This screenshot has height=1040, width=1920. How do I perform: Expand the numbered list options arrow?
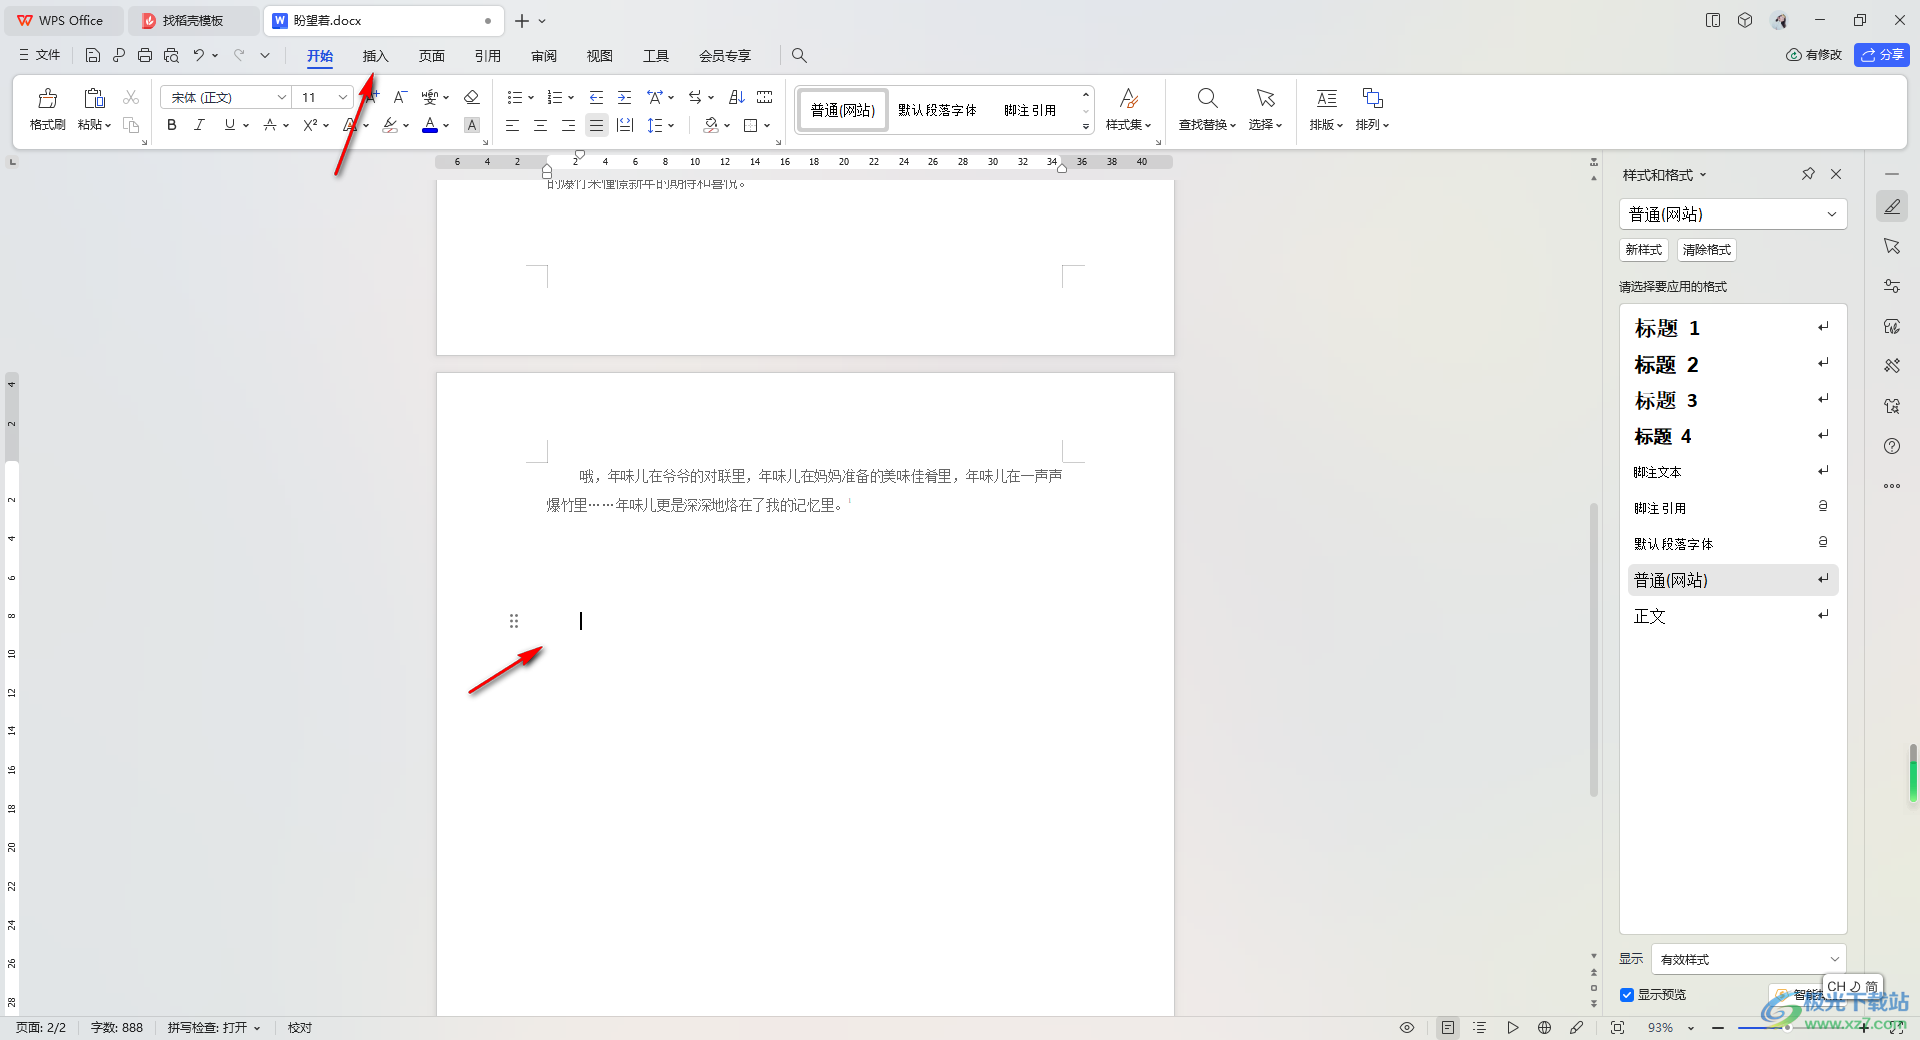[571, 98]
